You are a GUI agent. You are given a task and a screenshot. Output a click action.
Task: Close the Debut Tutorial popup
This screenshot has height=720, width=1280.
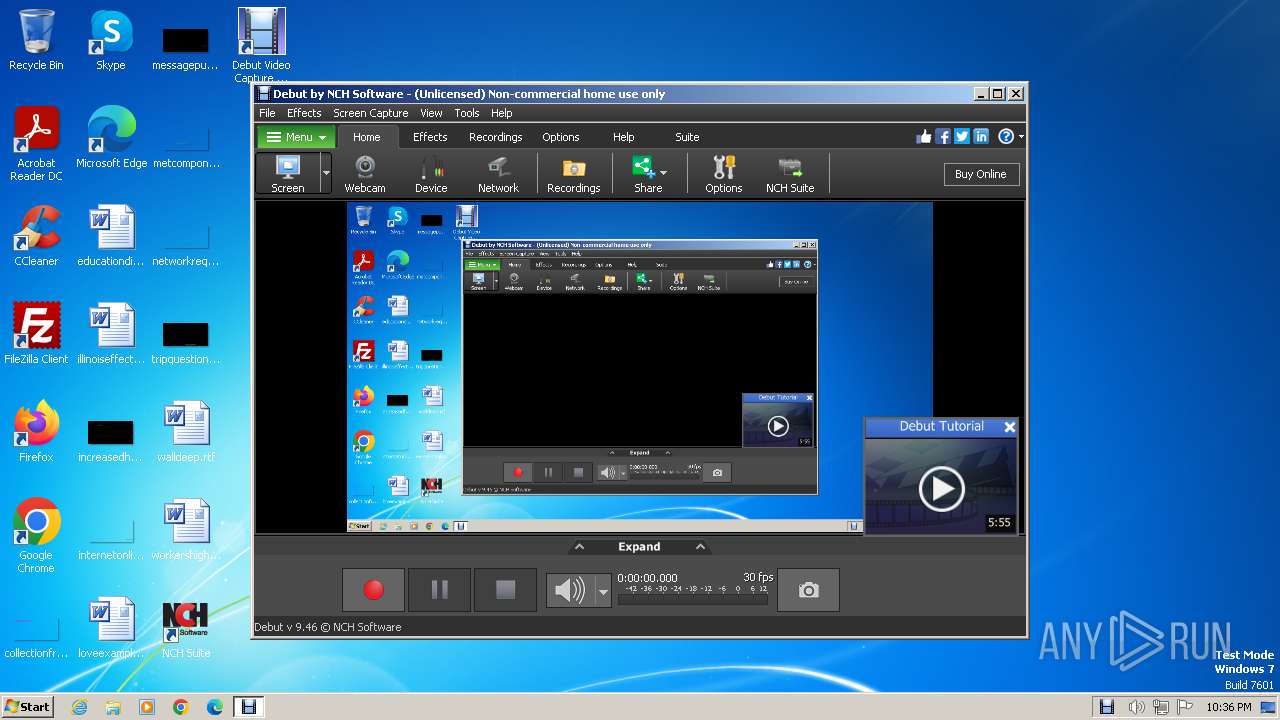point(1009,427)
